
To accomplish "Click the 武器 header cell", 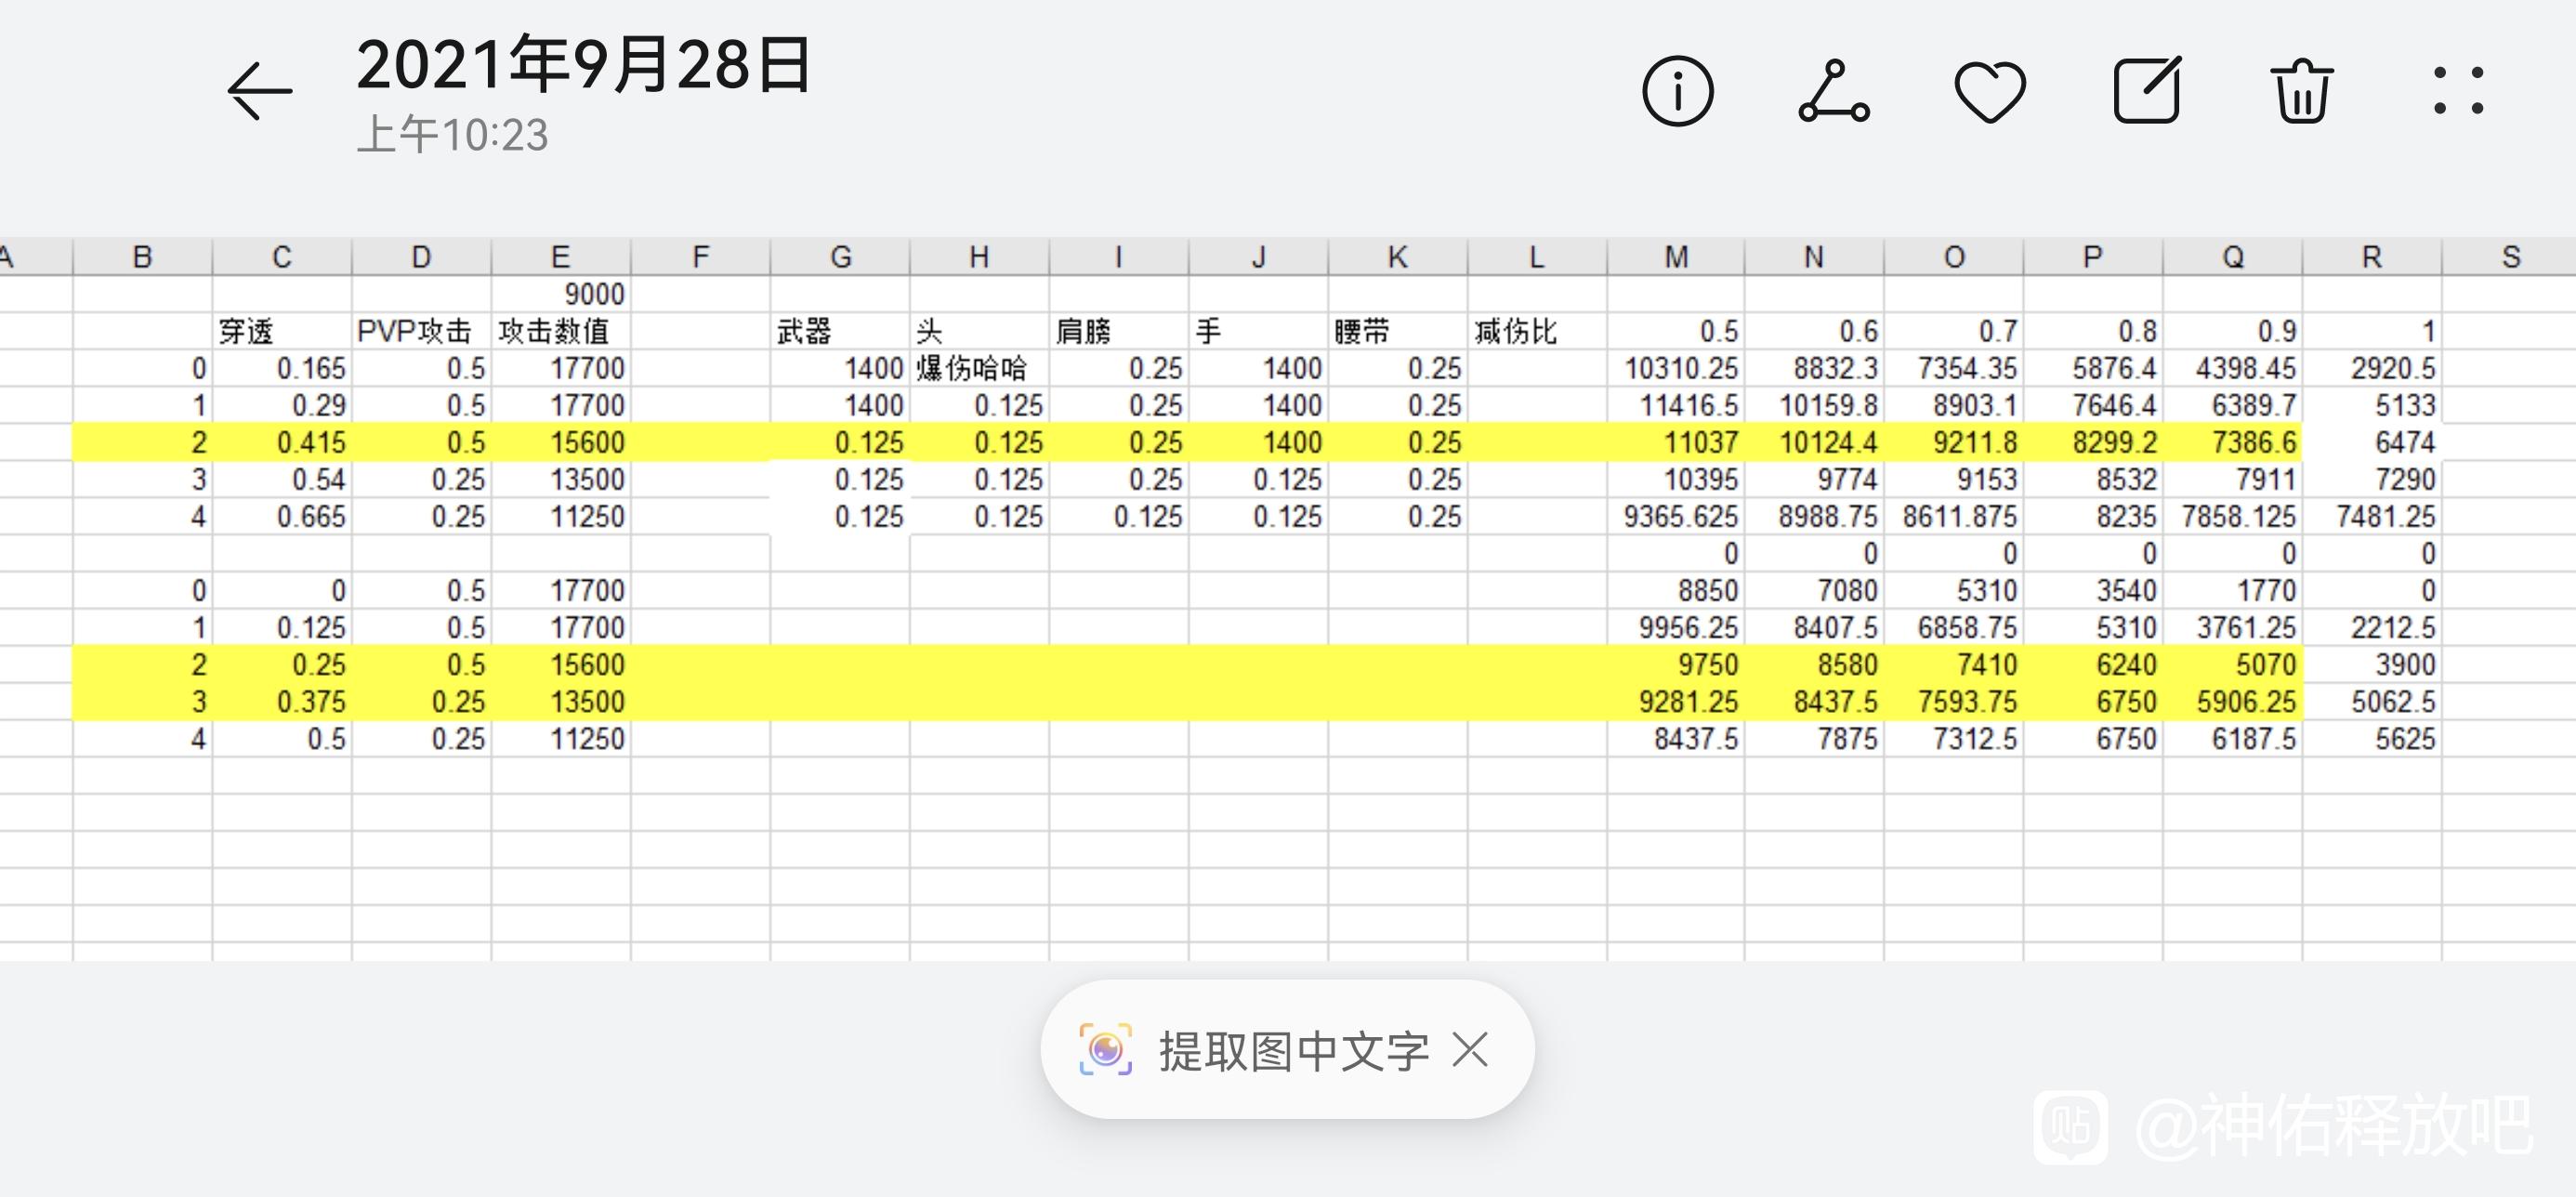I will [x=840, y=331].
